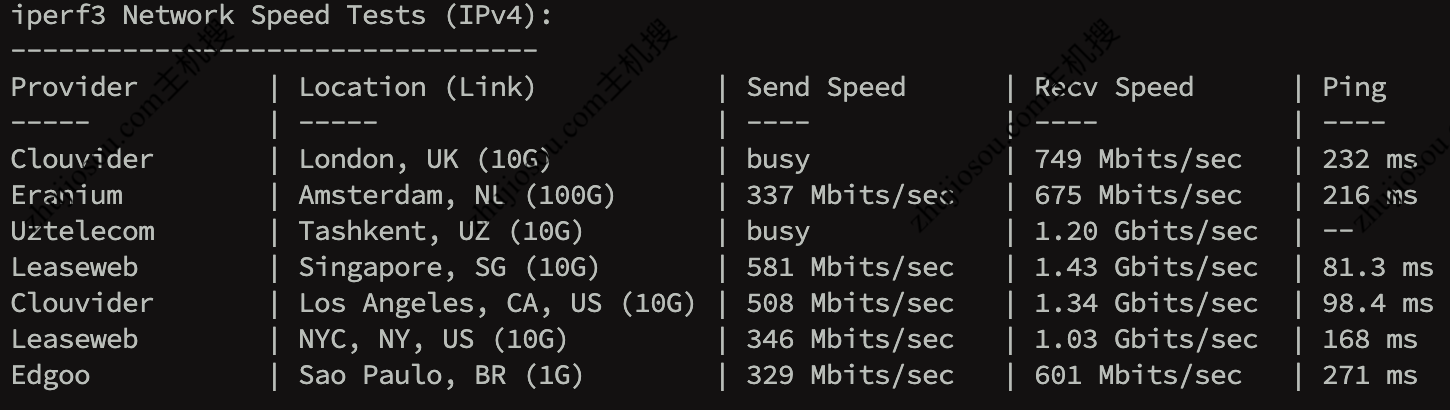This screenshot has width=1450, height=410.
Task: Click the Ping column header
Action: tap(1354, 88)
